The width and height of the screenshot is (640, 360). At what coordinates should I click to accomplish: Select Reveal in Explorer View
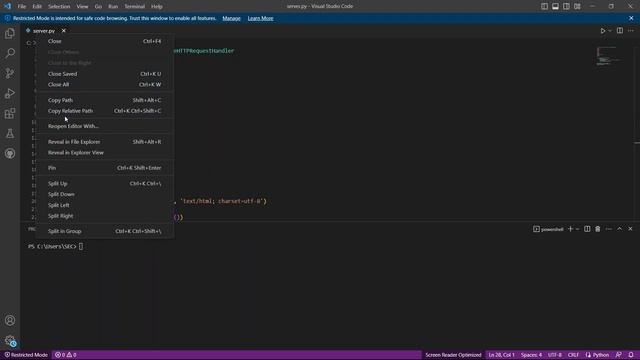click(x=104, y=152)
